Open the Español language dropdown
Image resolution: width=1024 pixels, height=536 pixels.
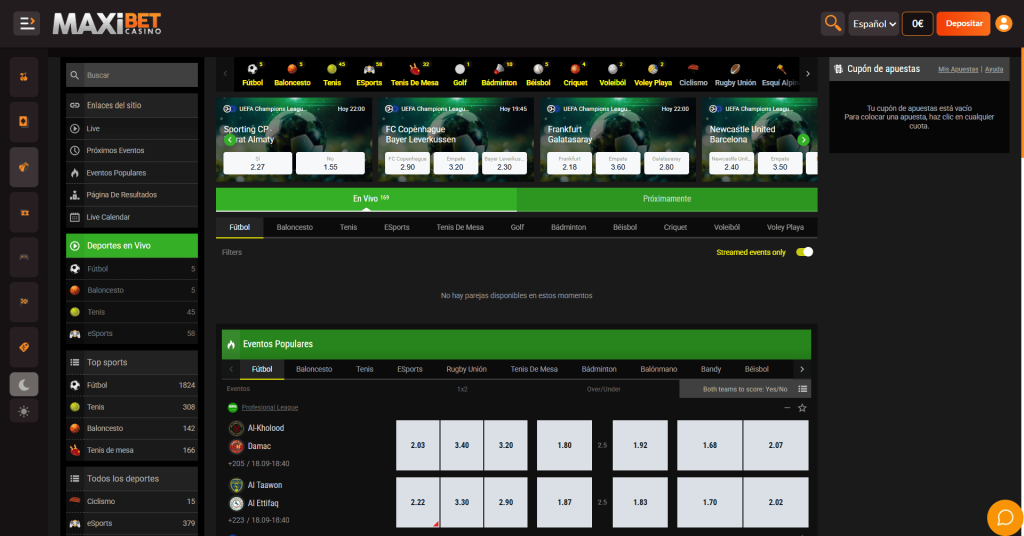click(x=873, y=23)
